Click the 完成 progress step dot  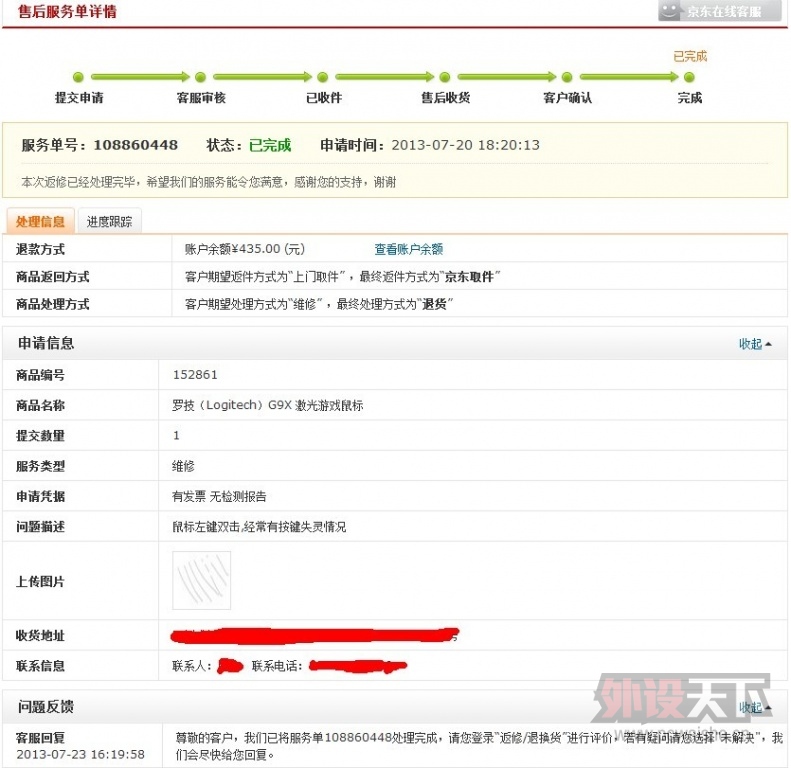tap(689, 77)
